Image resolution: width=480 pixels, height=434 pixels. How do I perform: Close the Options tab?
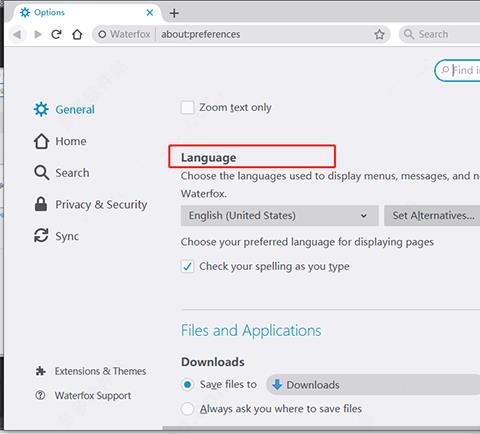click(x=150, y=13)
